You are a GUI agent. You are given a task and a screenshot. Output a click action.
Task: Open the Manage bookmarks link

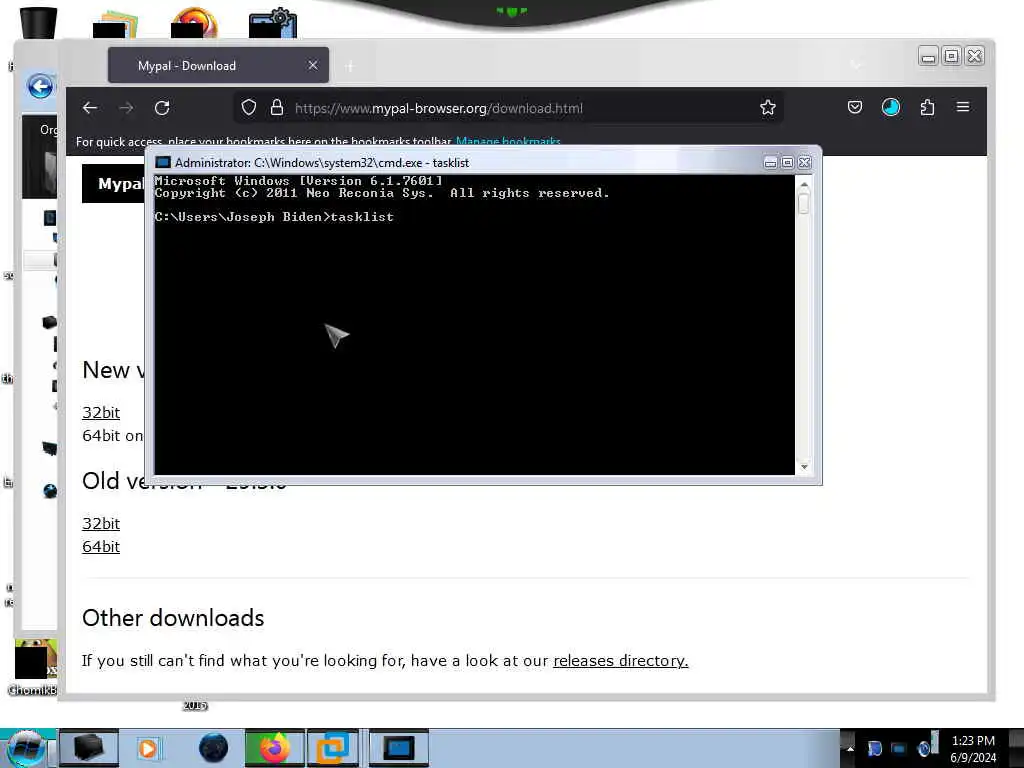(508, 142)
